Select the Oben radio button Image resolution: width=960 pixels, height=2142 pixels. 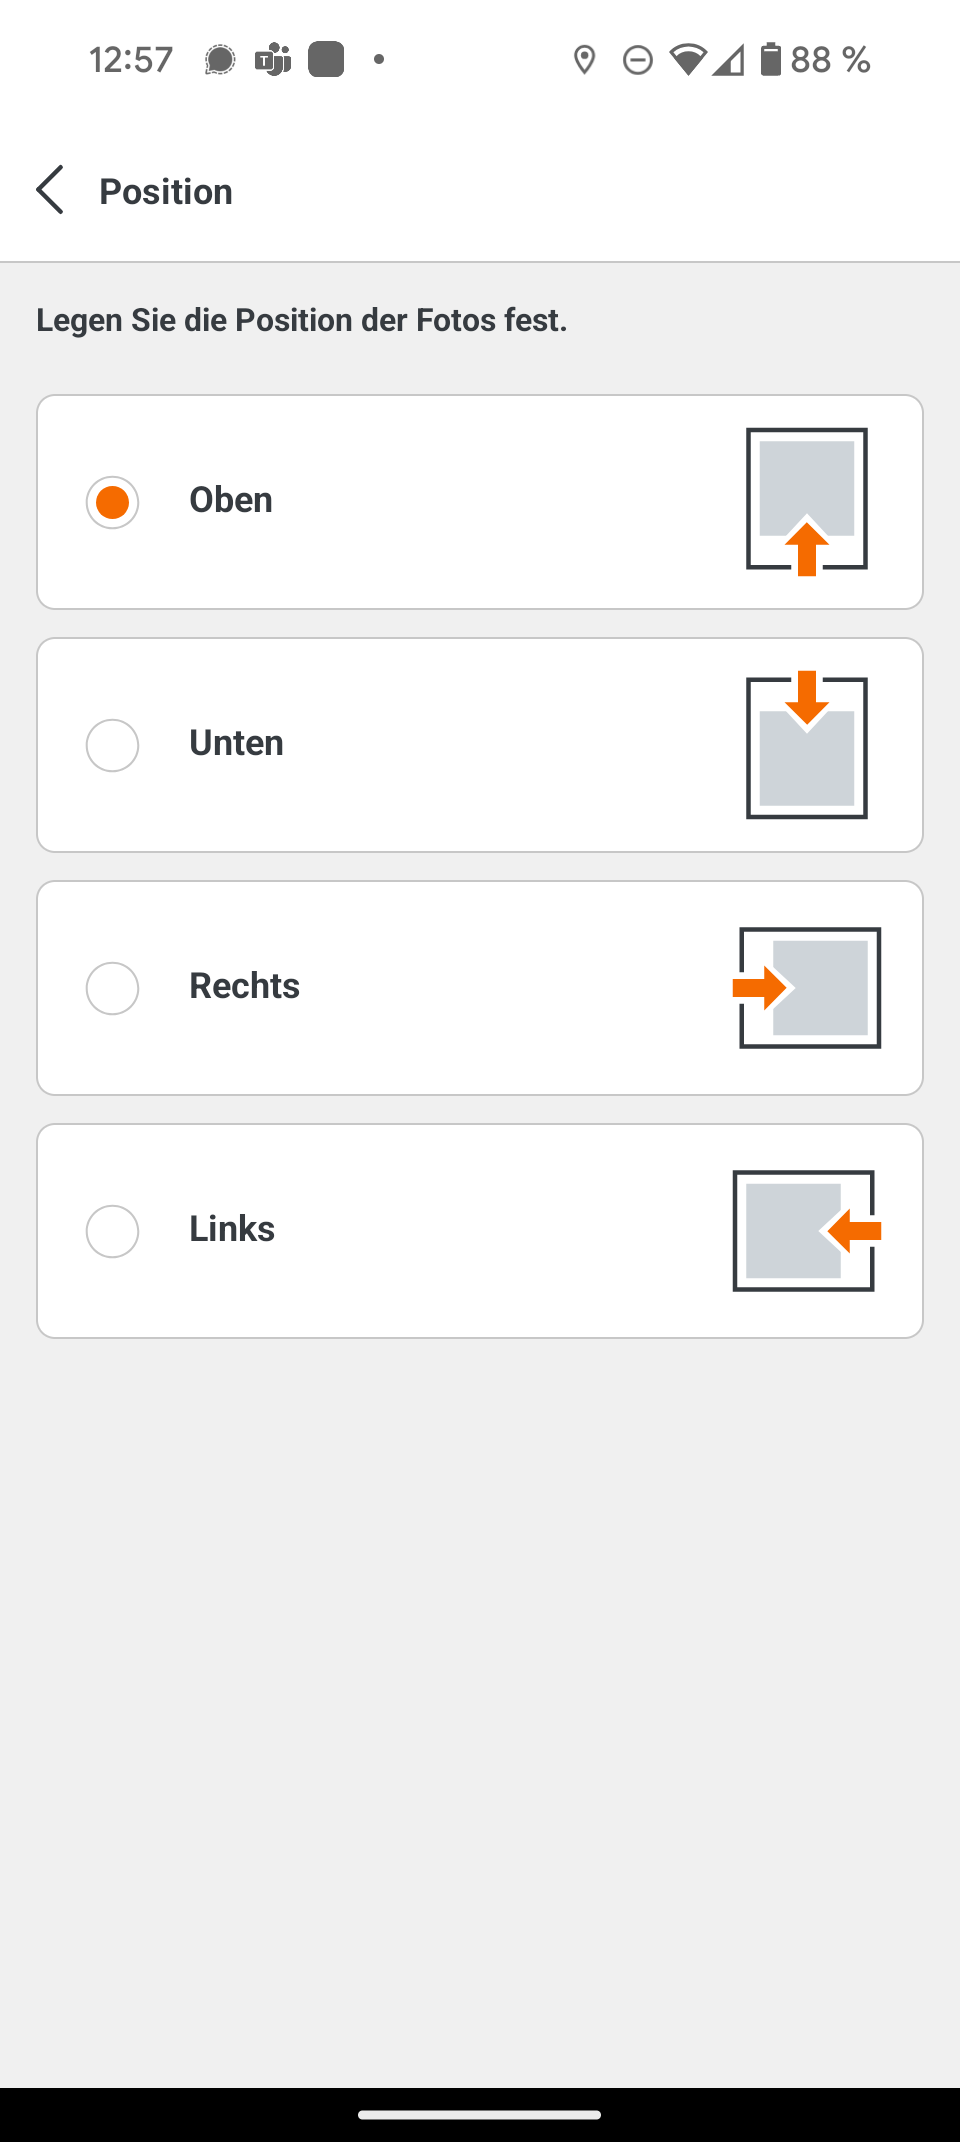[112, 502]
